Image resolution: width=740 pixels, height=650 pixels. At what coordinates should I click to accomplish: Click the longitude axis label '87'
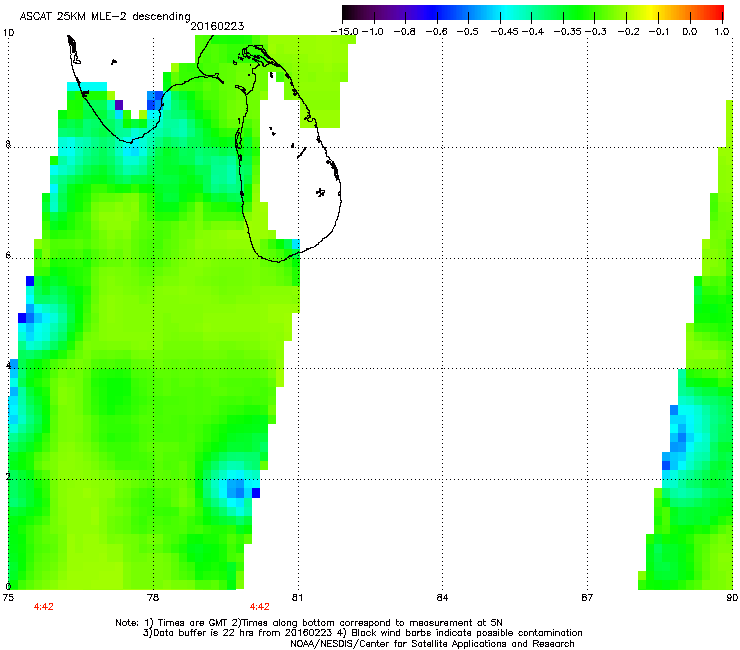coord(587,598)
